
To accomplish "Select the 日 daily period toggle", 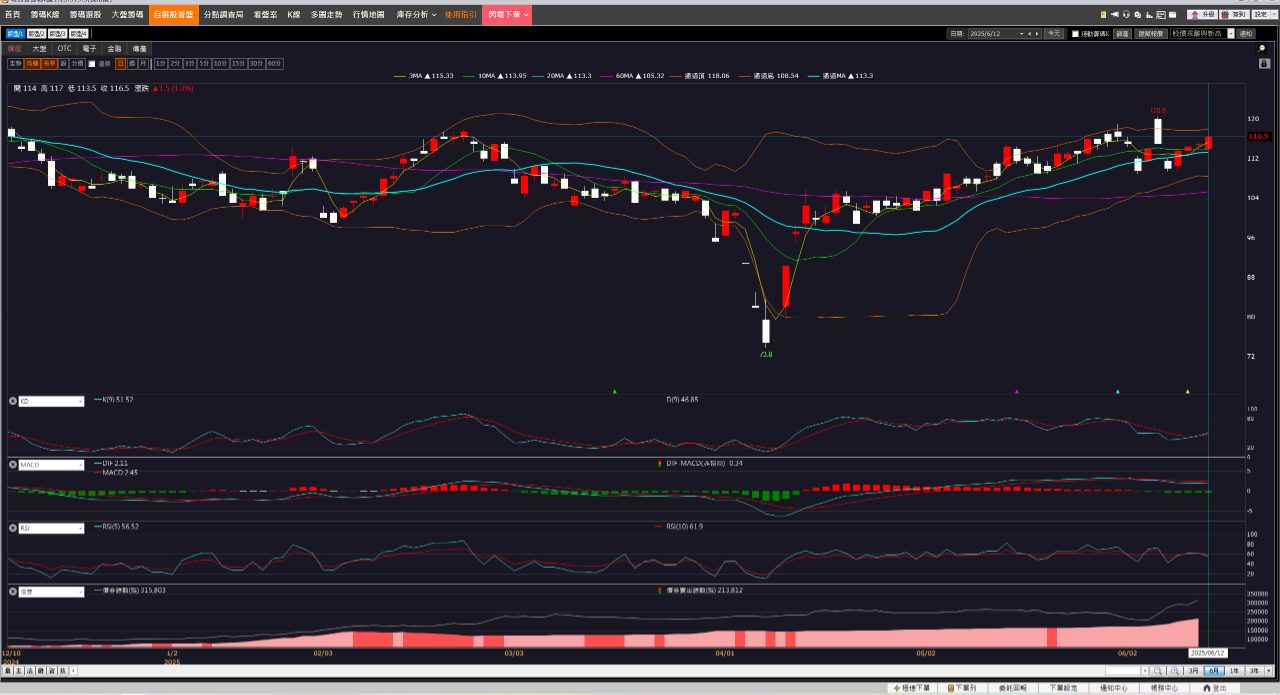I will 120,63.
